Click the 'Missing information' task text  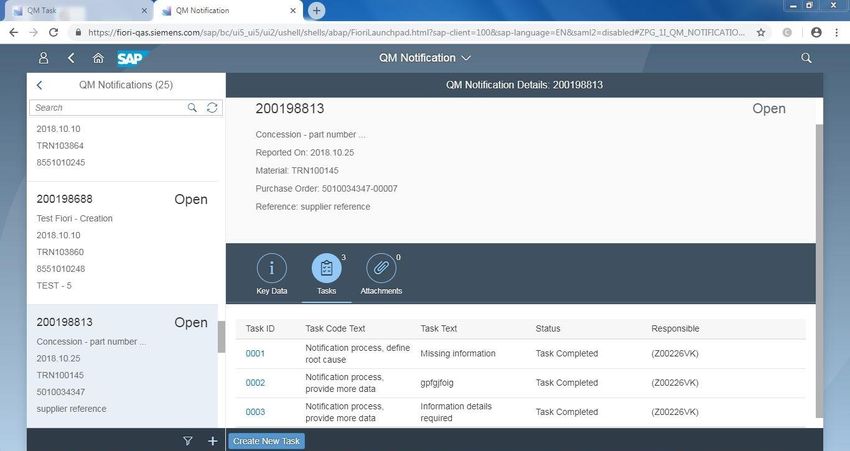(458, 353)
